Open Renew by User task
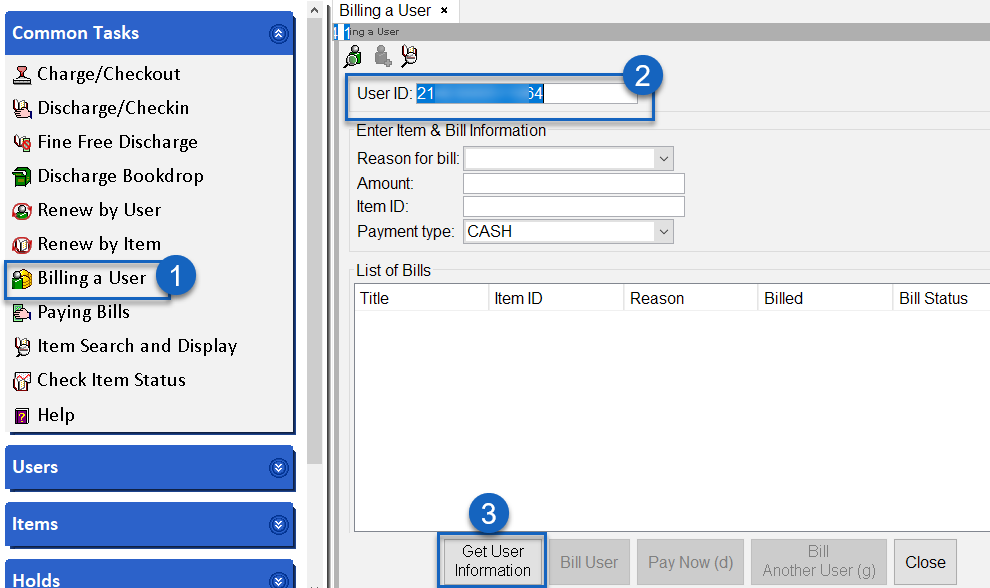Screen dimensions: 990x588 coord(99,210)
